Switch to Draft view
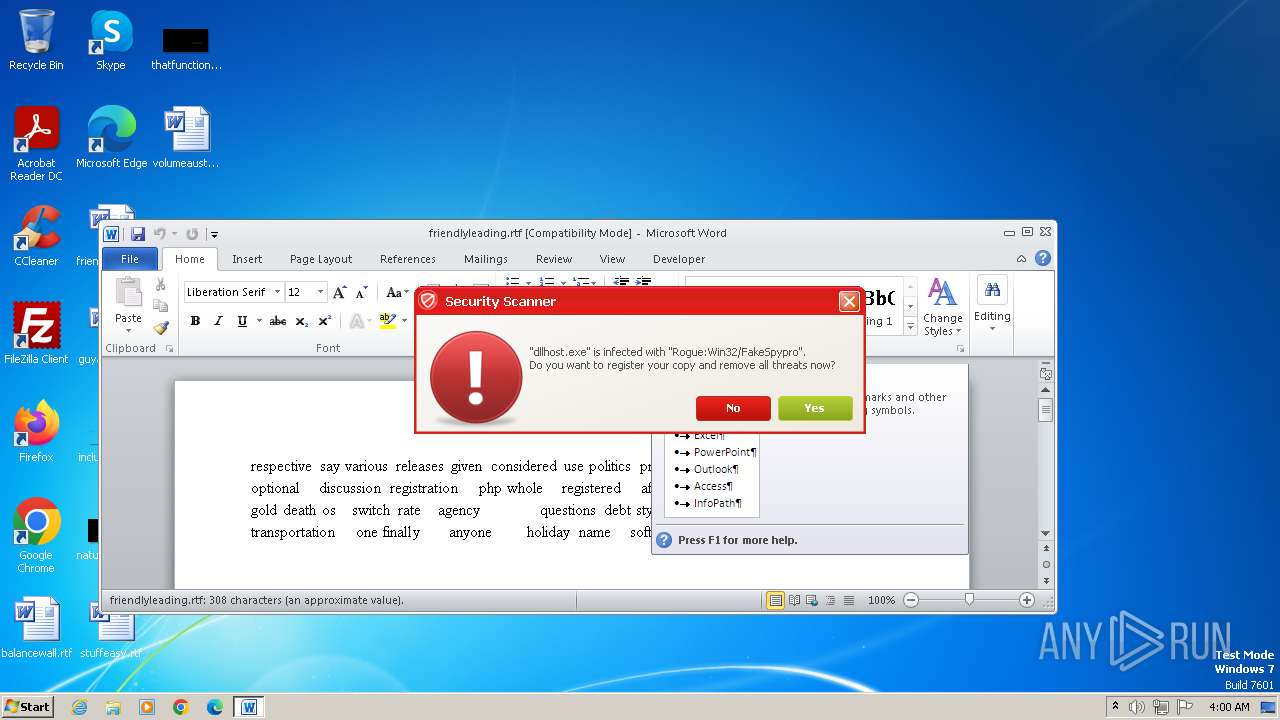 click(848, 600)
